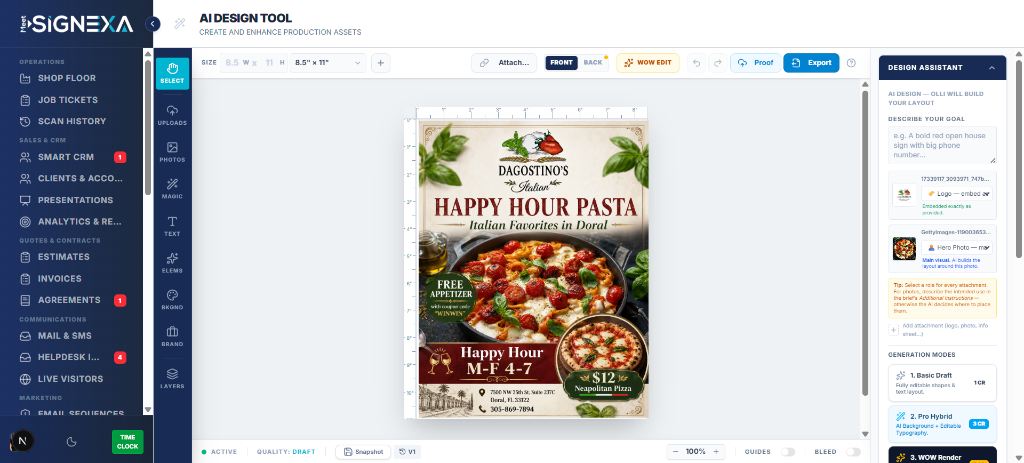Zoom out with the minus button
This screenshot has height=463, width=1024.
675,451
